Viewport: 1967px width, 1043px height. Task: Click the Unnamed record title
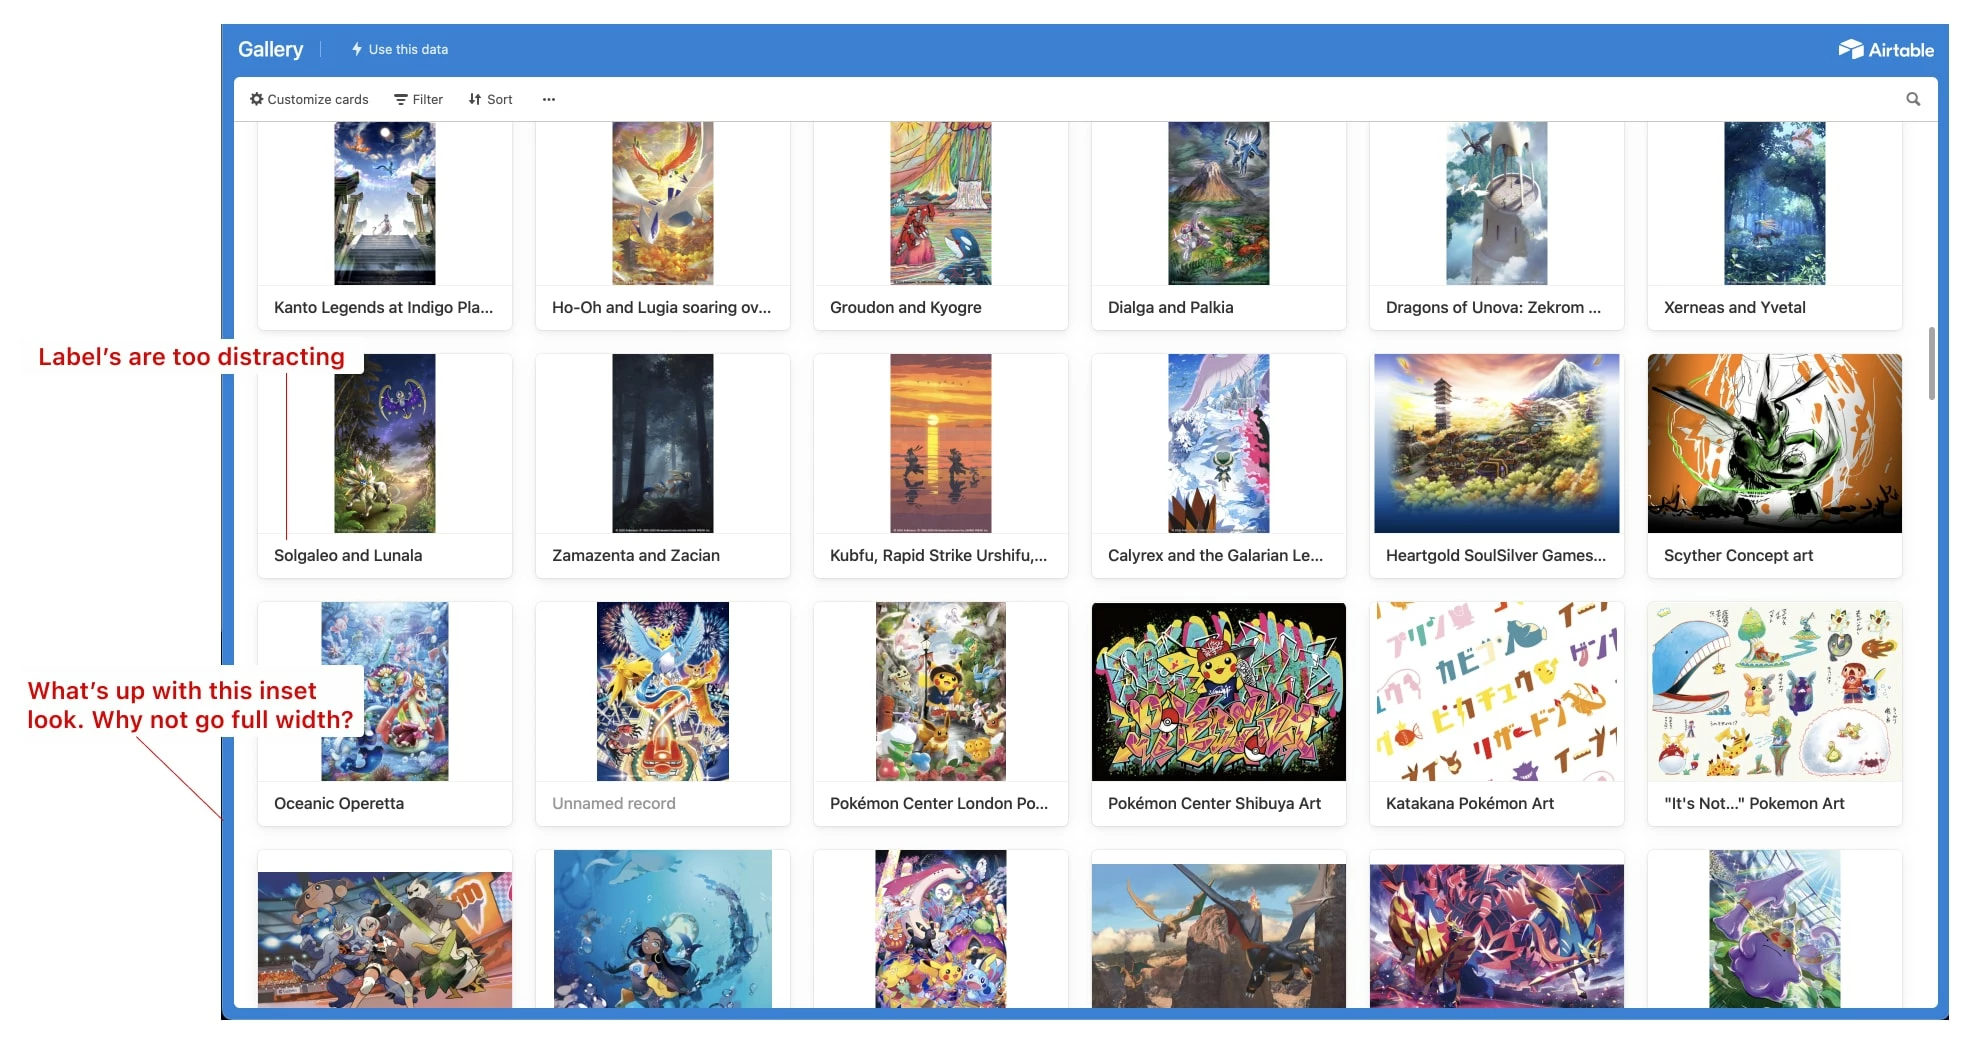point(613,803)
